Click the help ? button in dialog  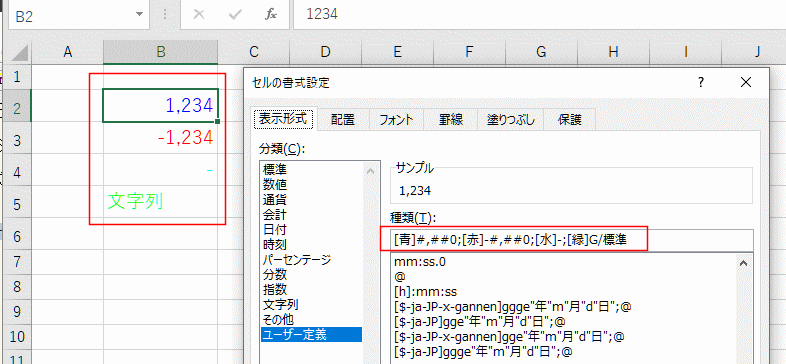pyautogui.click(x=701, y=82)
